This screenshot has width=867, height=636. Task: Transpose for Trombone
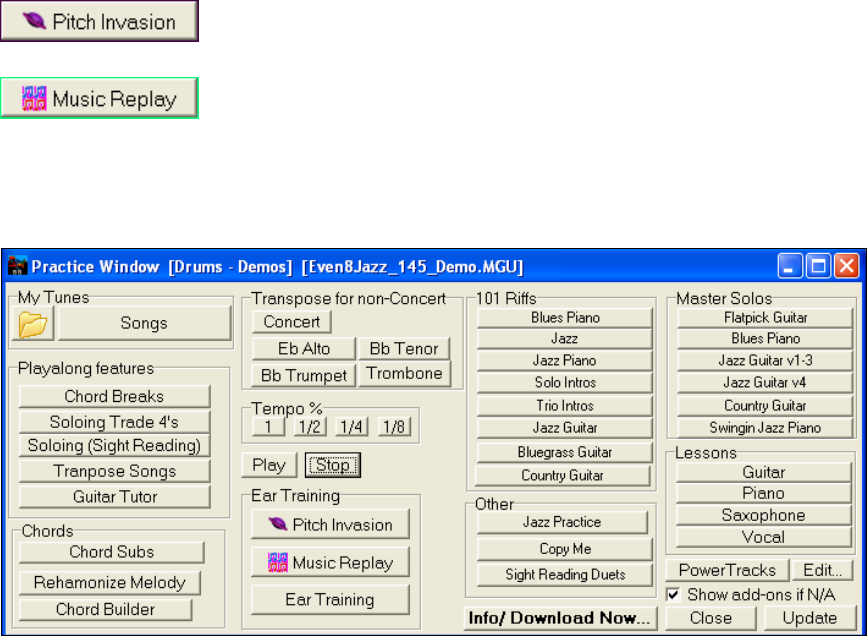pos(404,373)
